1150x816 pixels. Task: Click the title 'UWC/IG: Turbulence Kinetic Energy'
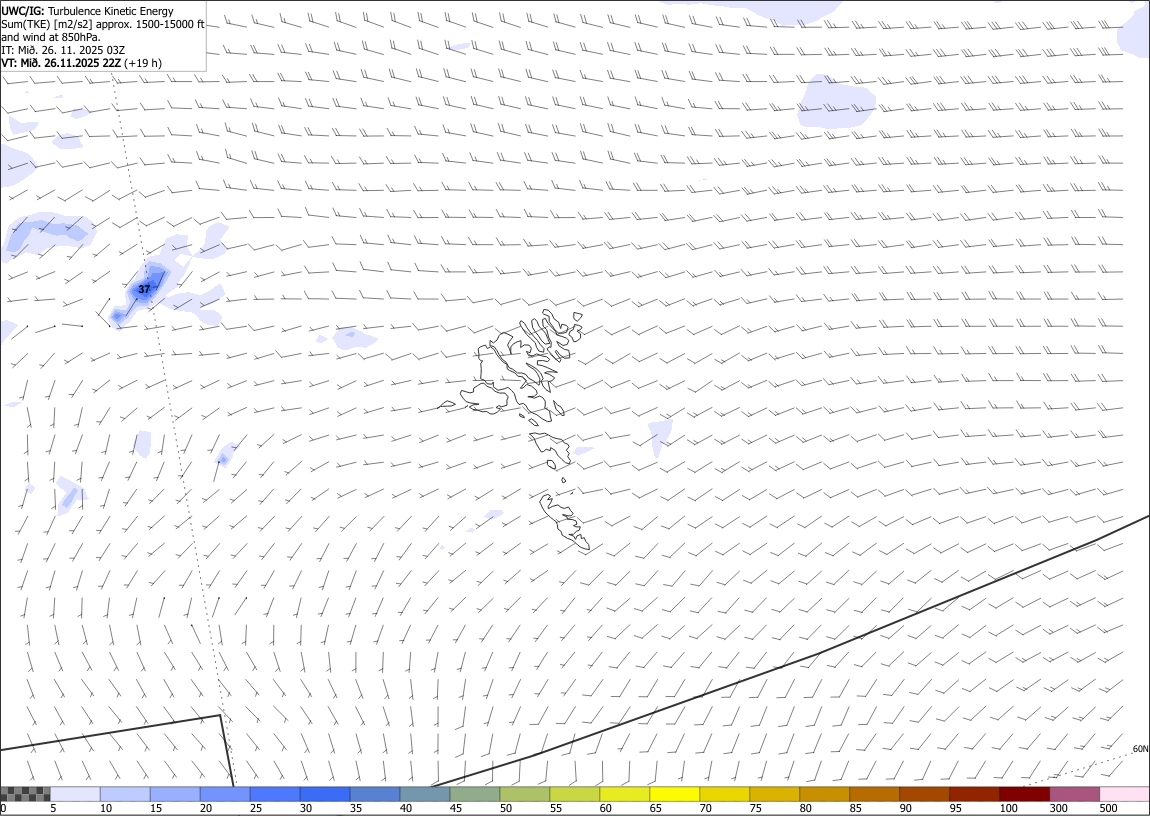(x=87, y=11)
